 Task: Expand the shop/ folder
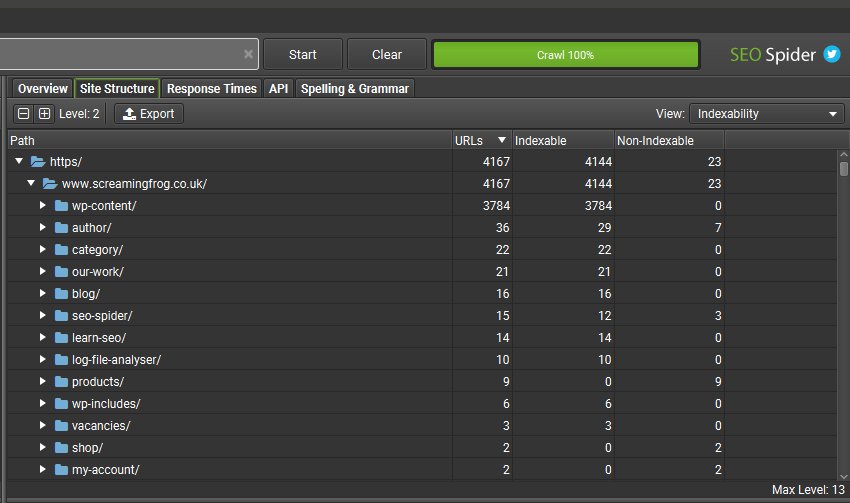click(42, 447)
